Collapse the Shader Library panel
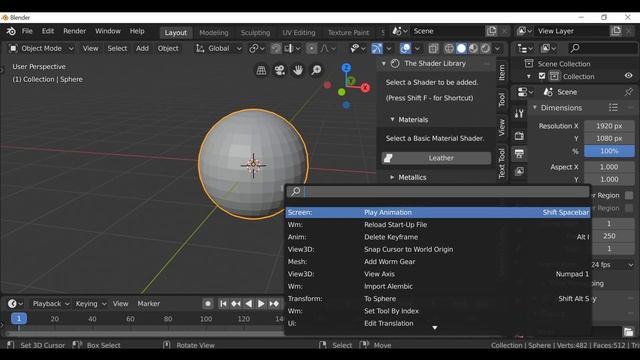The width and height of the screenshot is (640, 360). point(384,64)
